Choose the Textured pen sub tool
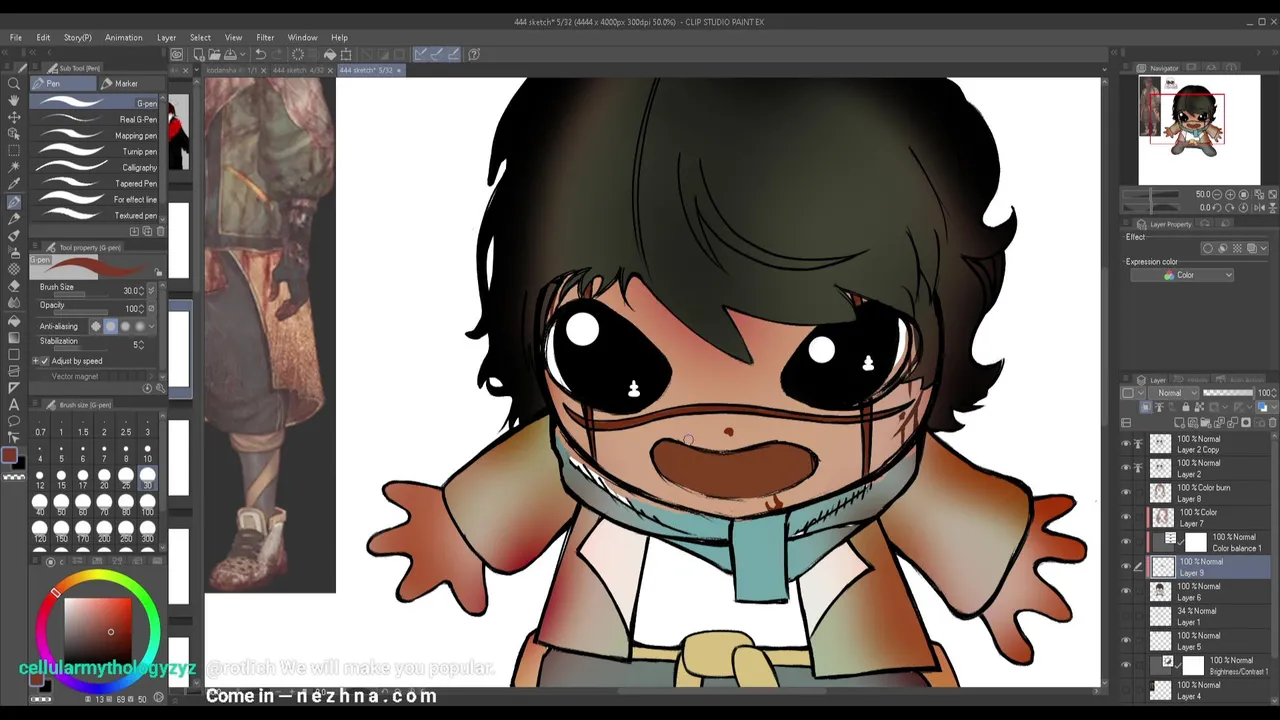Screen dimensions: 1280x720 pyautogui.click(x=95, y=216)
